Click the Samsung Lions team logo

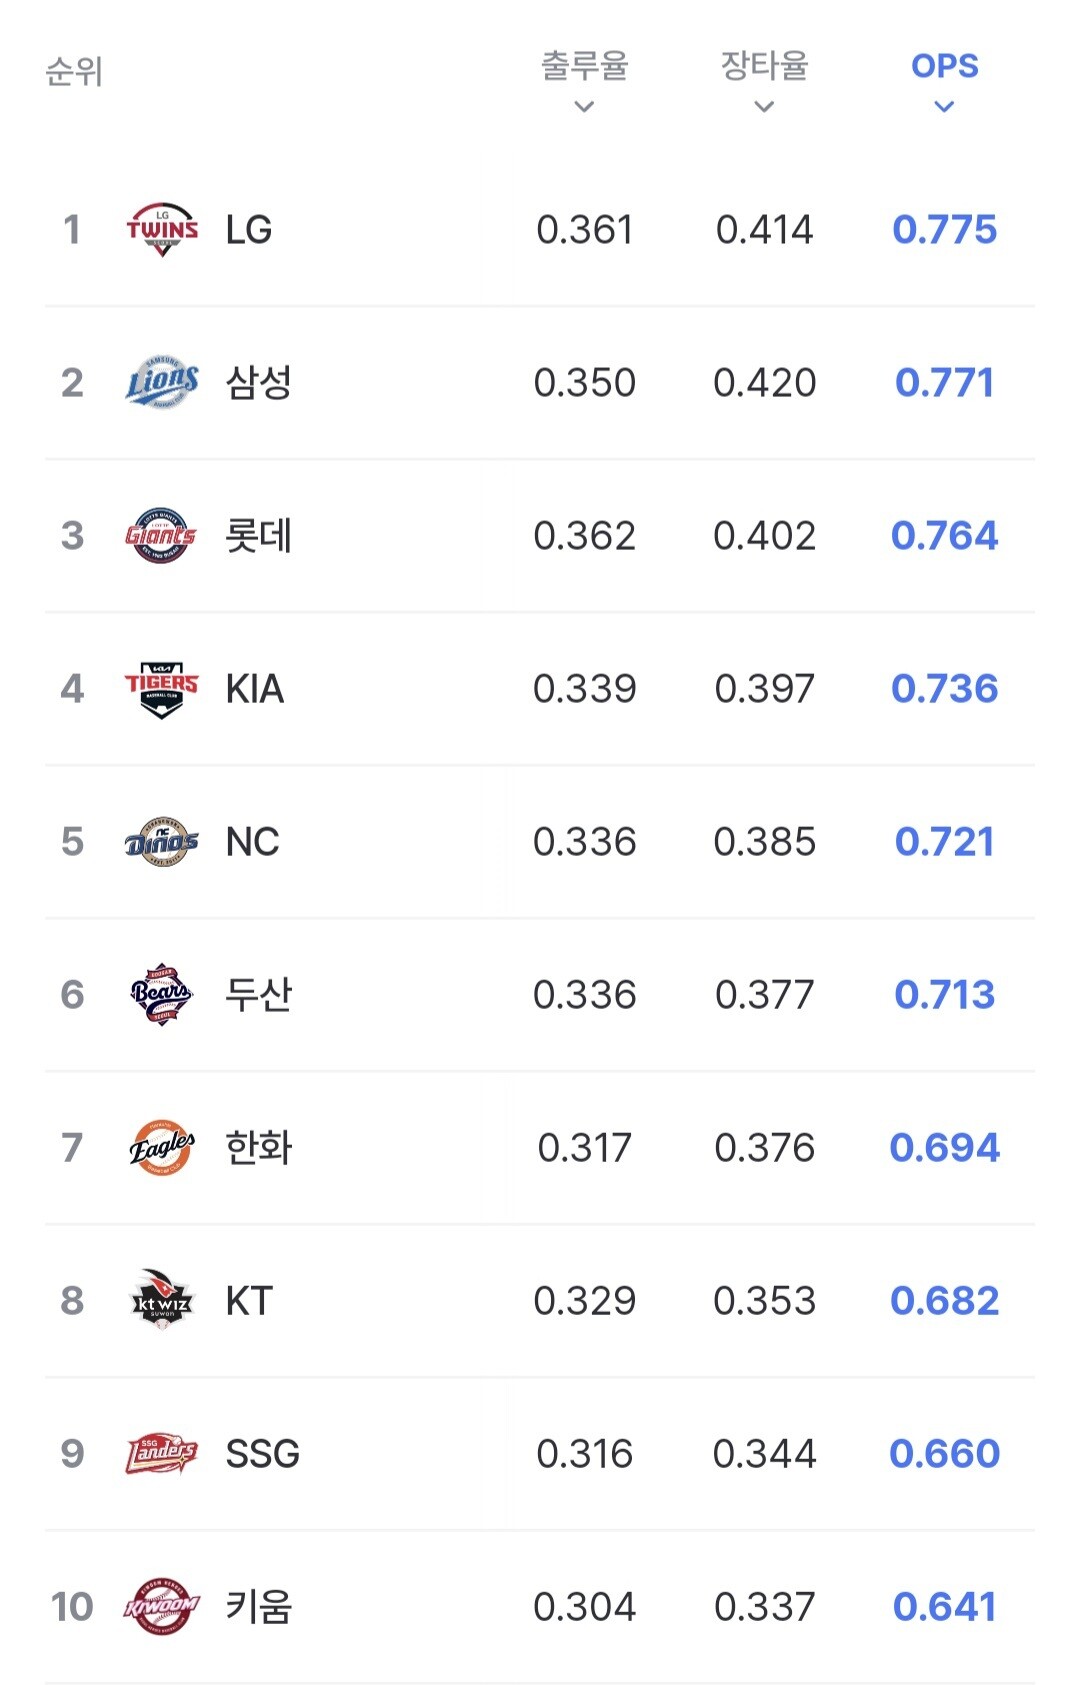pos(162,383)
